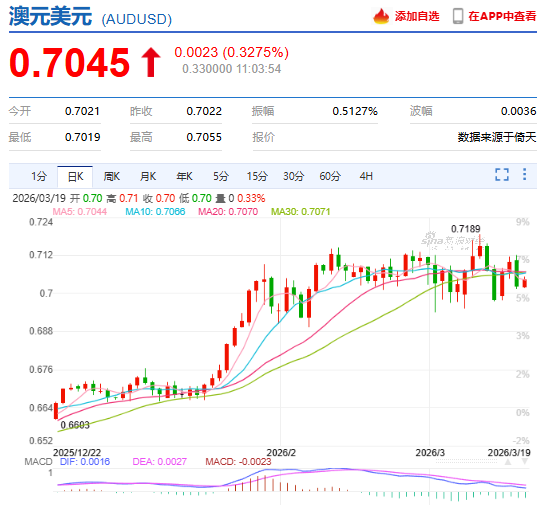Click the MA20: 0.7070 legend
This screenshot has height=505, width=542.
tap(228, 212)
